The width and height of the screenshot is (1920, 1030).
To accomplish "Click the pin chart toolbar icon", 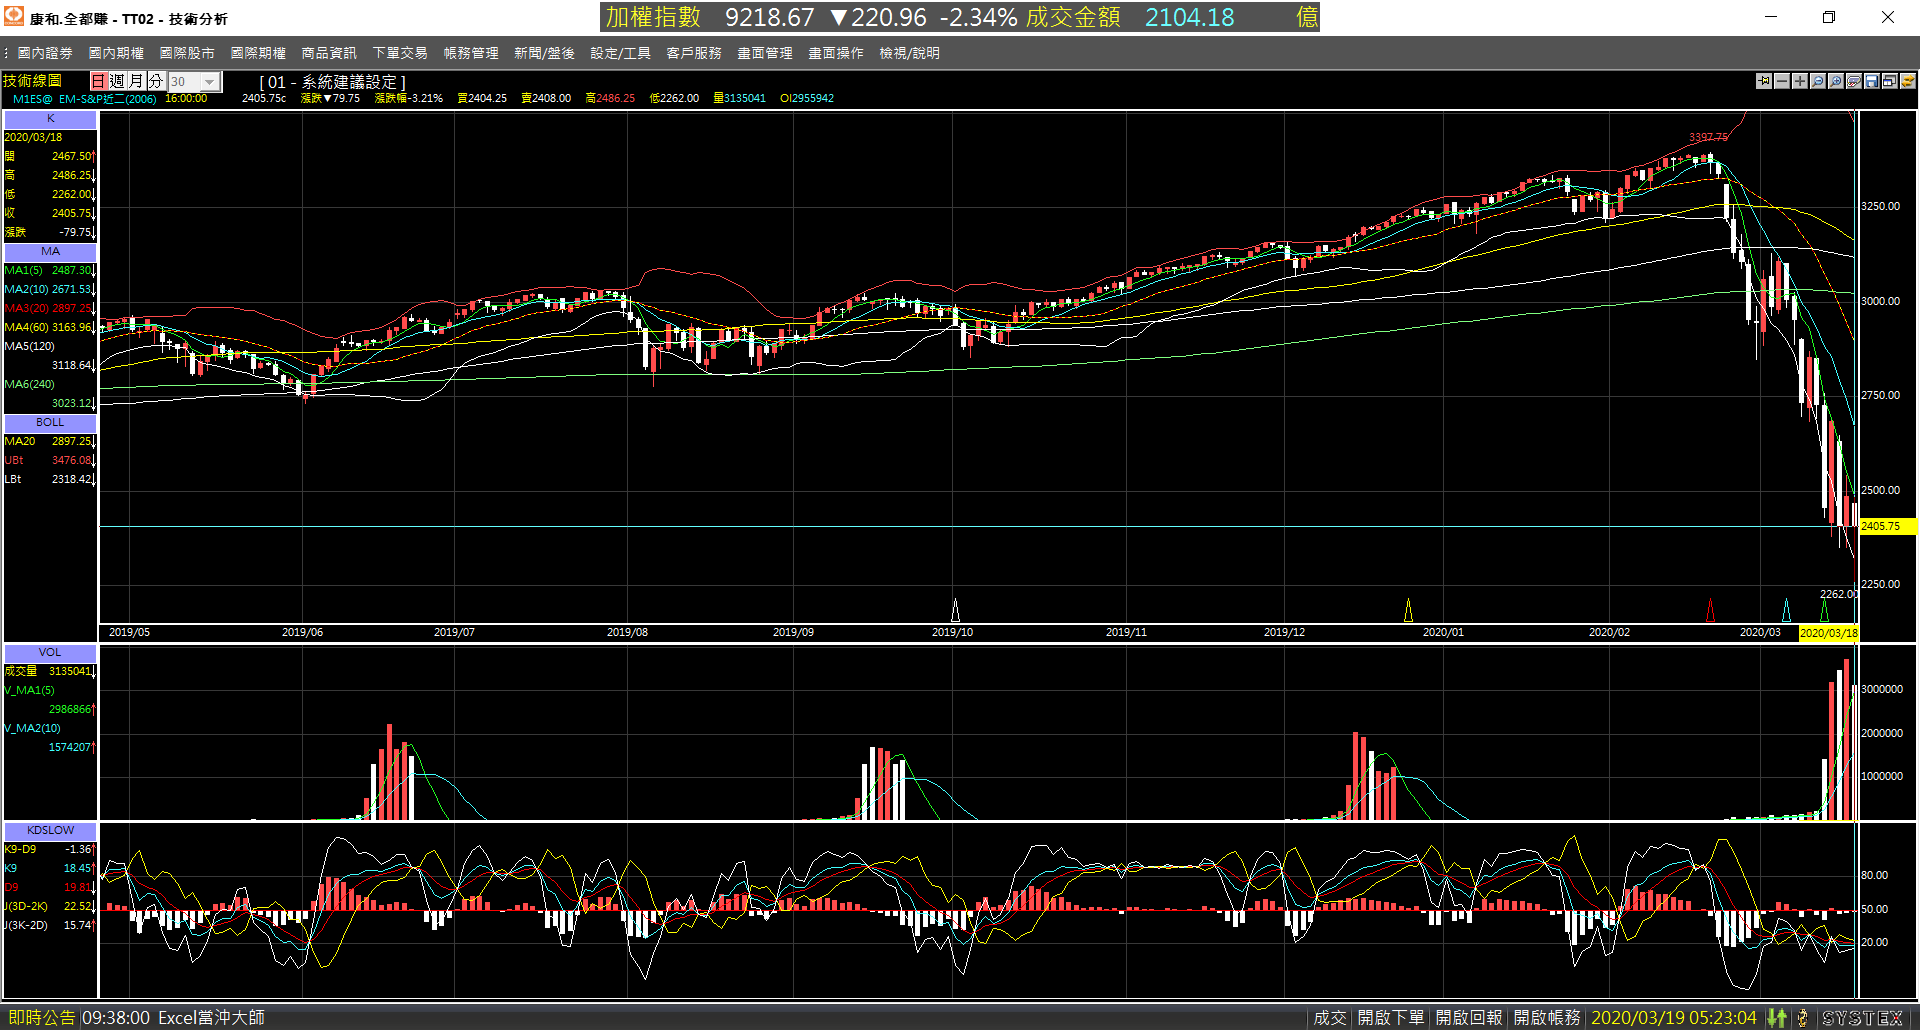I will pos(1764,81).
